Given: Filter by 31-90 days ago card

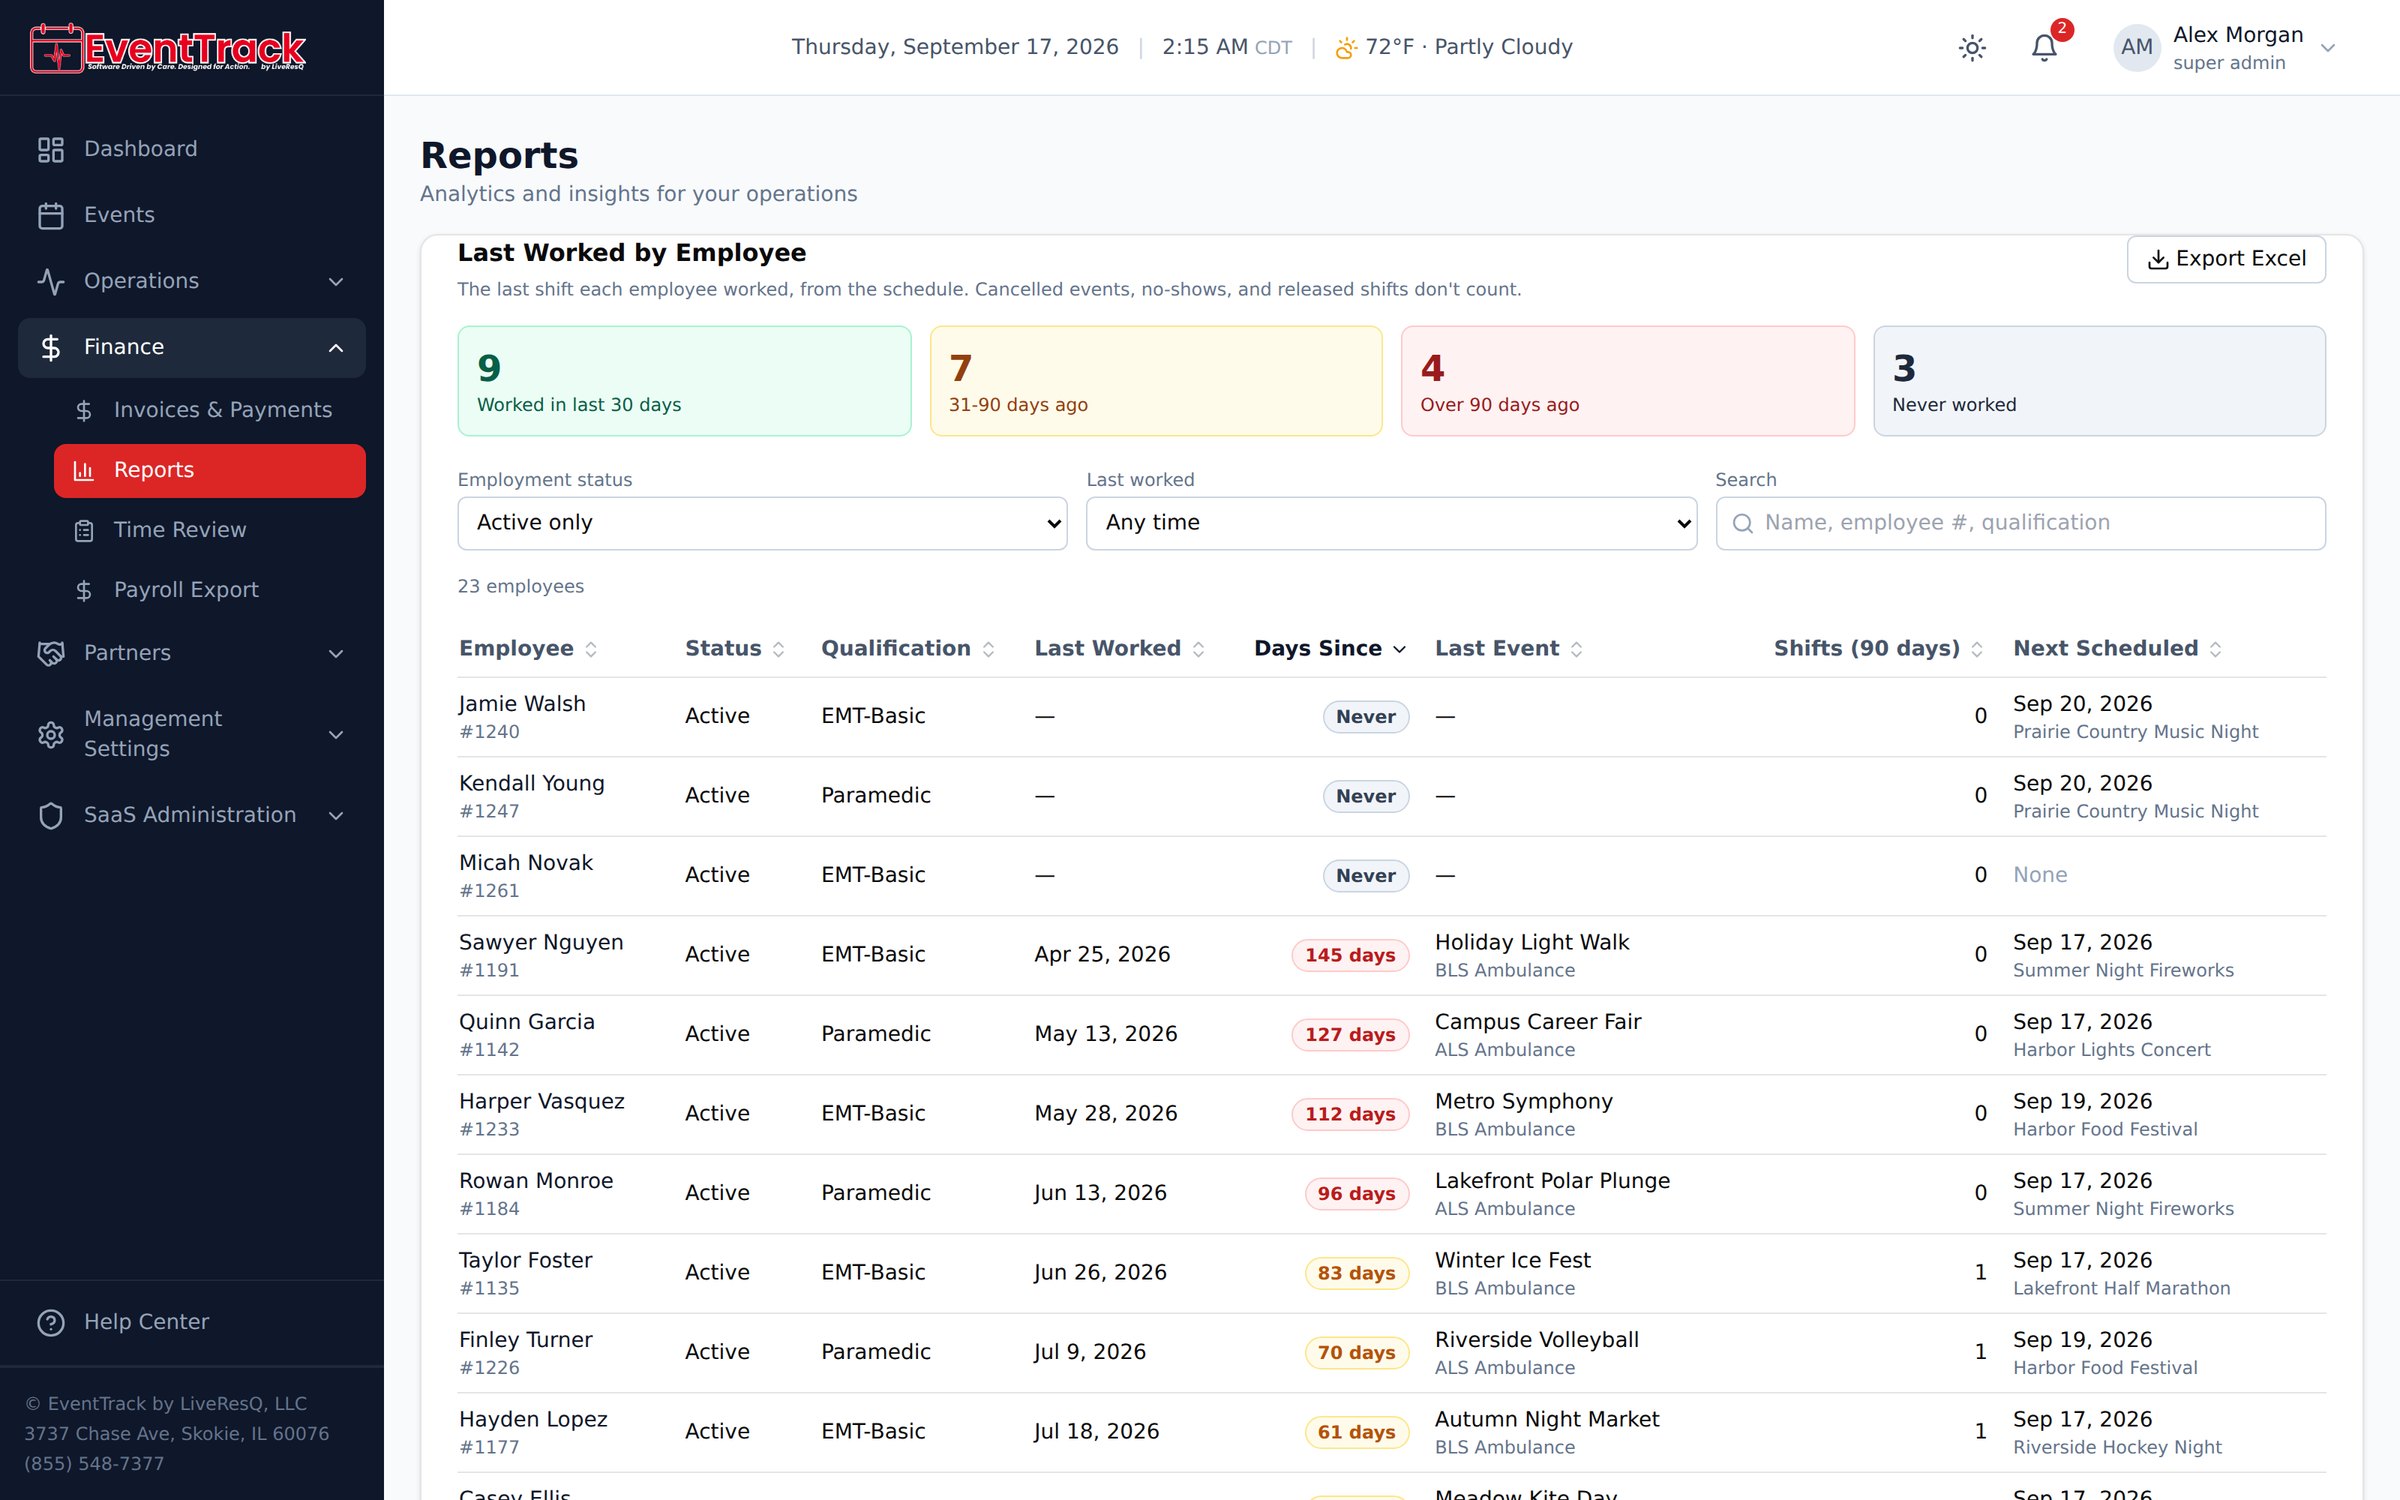Looking at the screenshot, I should pyautogui.click(x=1156, y=381).
